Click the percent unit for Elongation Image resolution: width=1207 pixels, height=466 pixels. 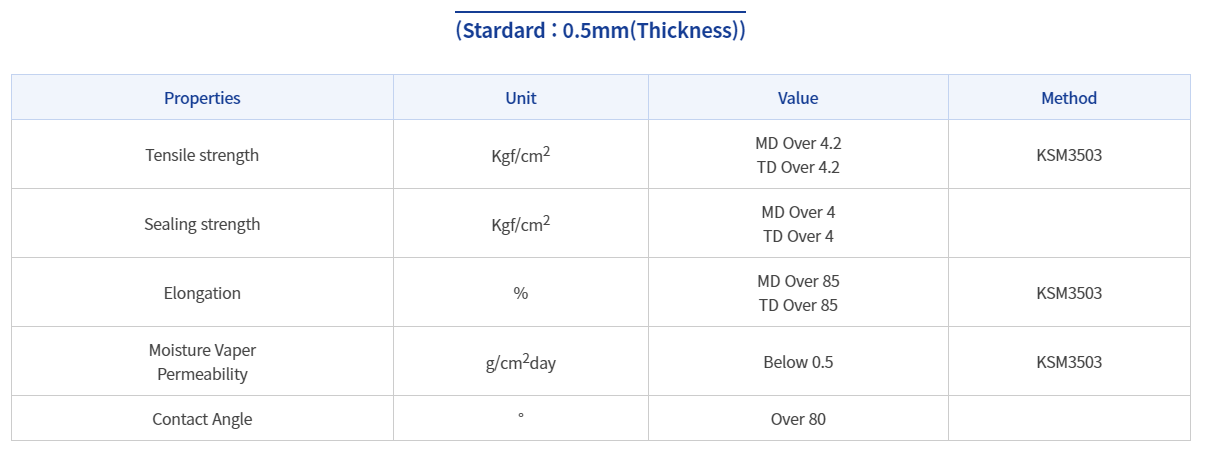520,293
